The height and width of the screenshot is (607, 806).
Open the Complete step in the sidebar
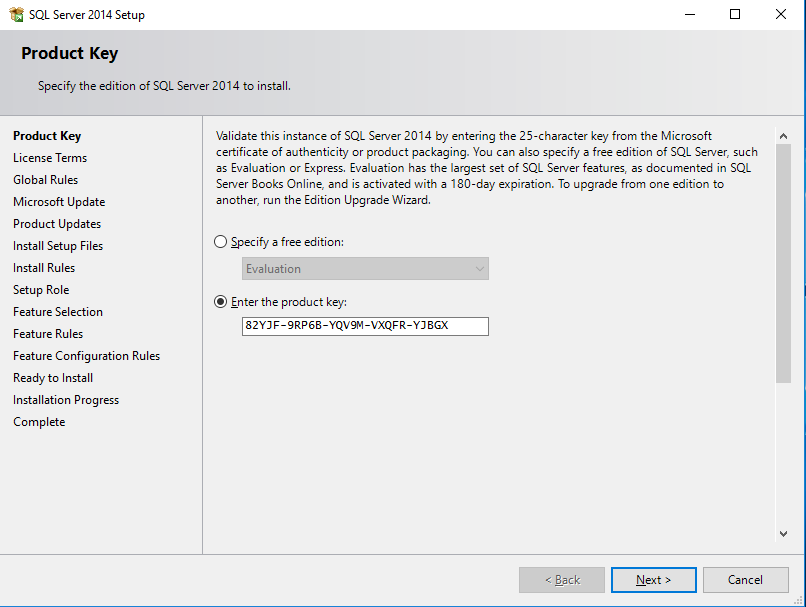[x=38, y=421]
